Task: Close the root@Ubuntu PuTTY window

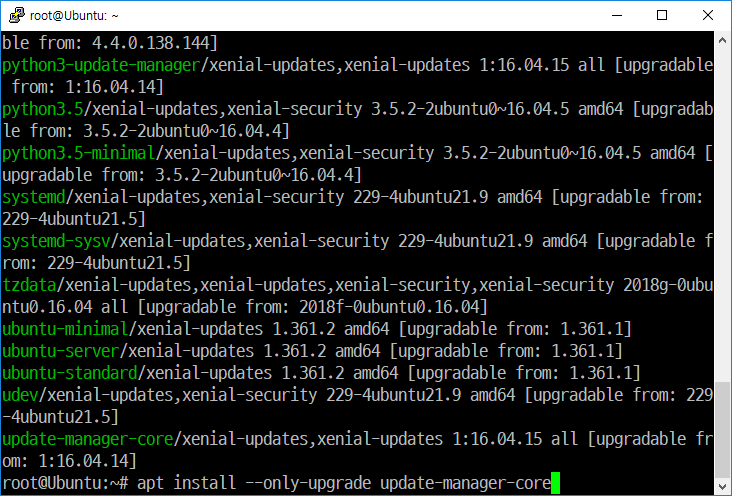Action: (x=708, y=15)
